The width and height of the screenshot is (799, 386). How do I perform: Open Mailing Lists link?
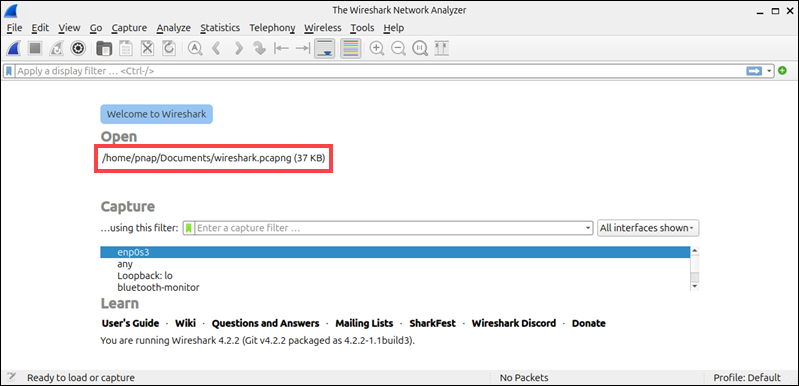(364, 323)
